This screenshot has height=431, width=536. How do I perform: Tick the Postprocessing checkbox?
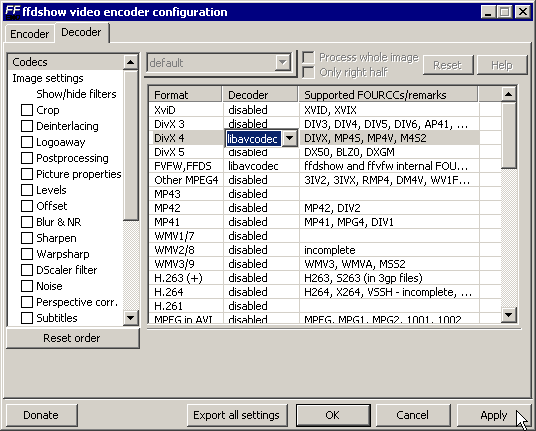coord(27,158)
